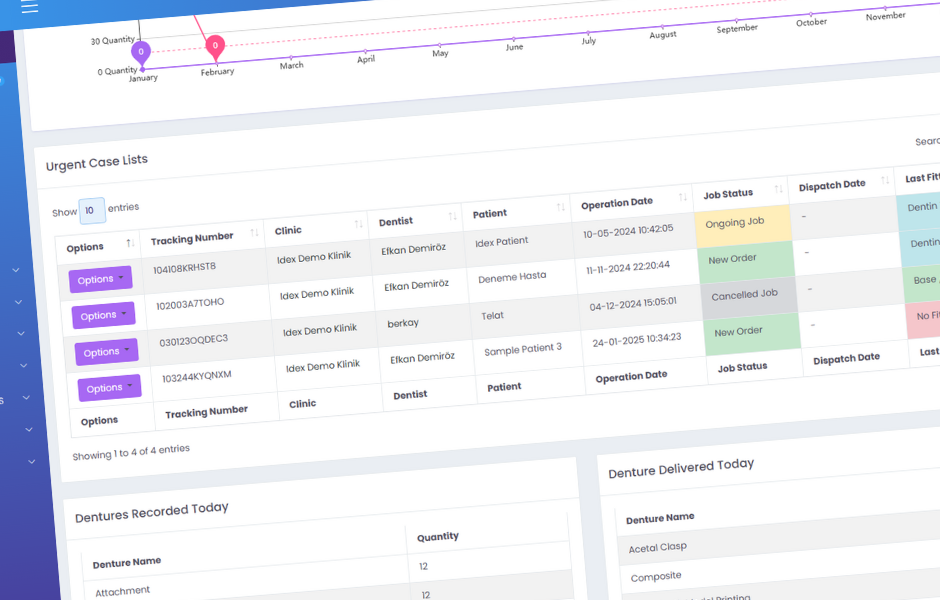Click the Job Status column sort arrows

tap(778, 189)
